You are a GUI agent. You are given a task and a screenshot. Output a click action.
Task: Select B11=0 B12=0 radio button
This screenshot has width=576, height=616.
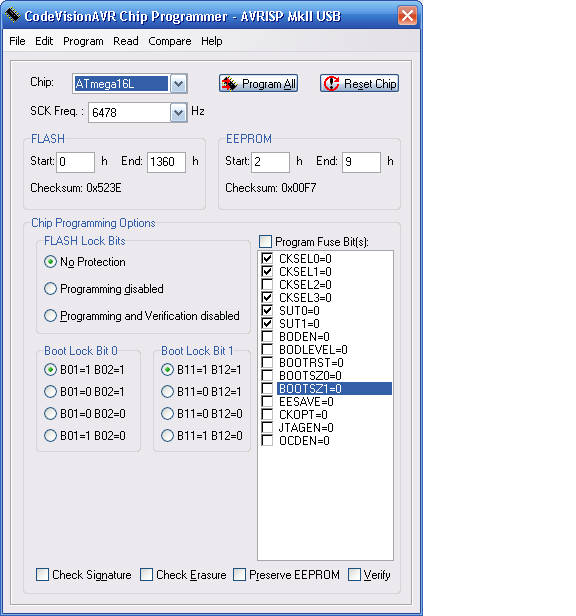(167, 414)
